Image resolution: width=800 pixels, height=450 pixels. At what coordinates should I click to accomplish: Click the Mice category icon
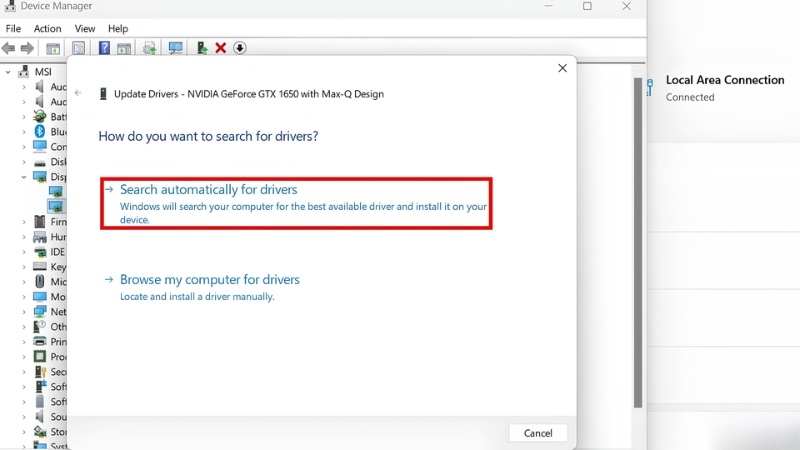click(x=40, y=281)
